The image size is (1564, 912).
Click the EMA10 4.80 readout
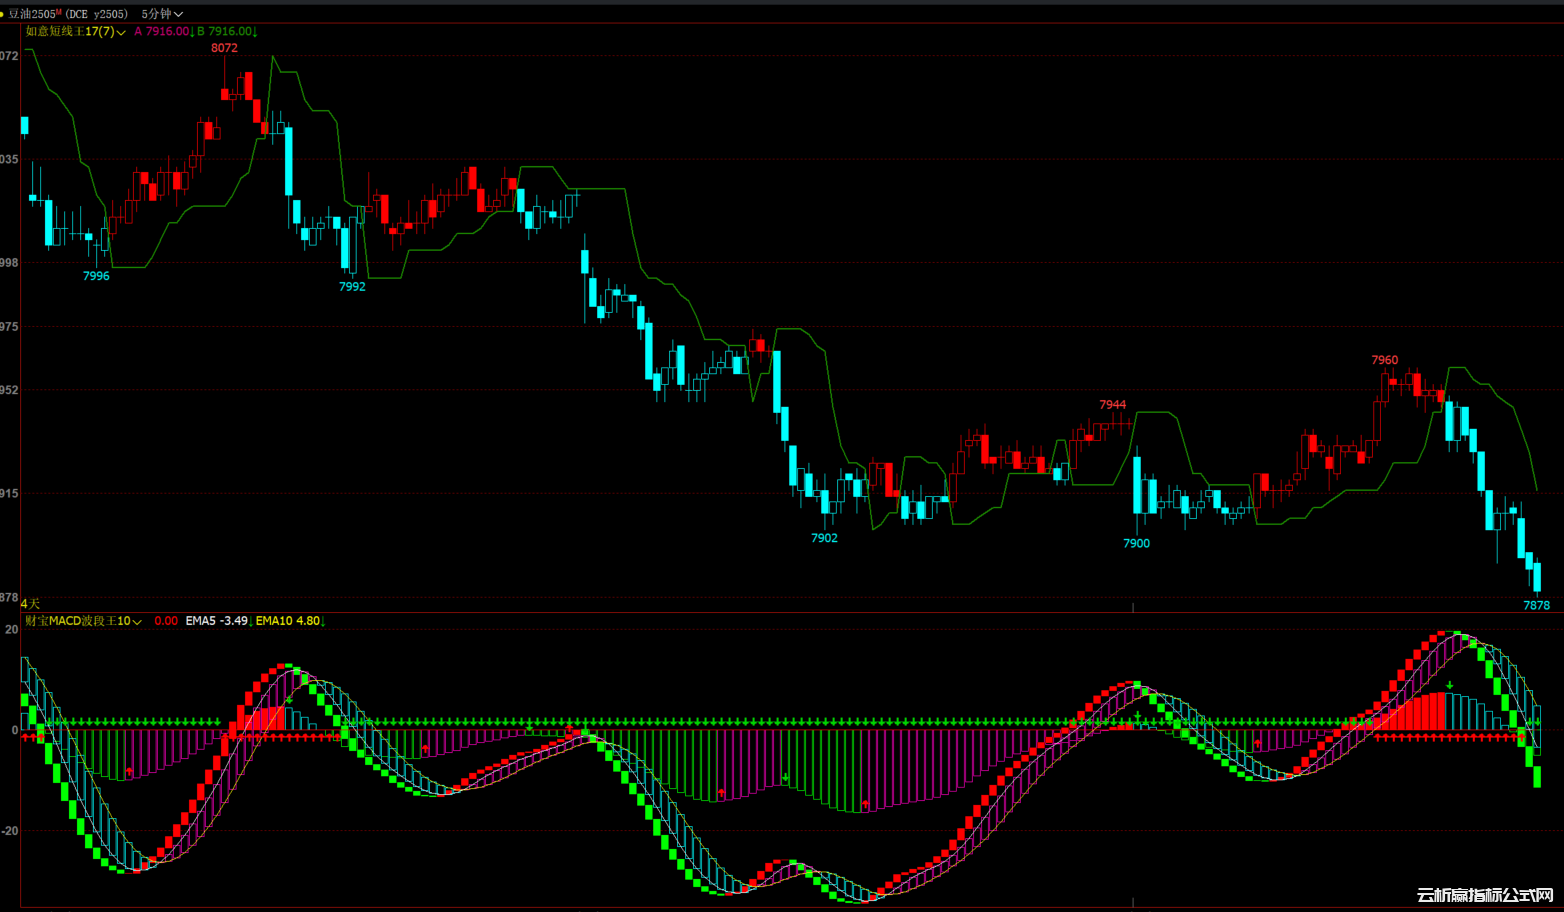tap(287, 621)
